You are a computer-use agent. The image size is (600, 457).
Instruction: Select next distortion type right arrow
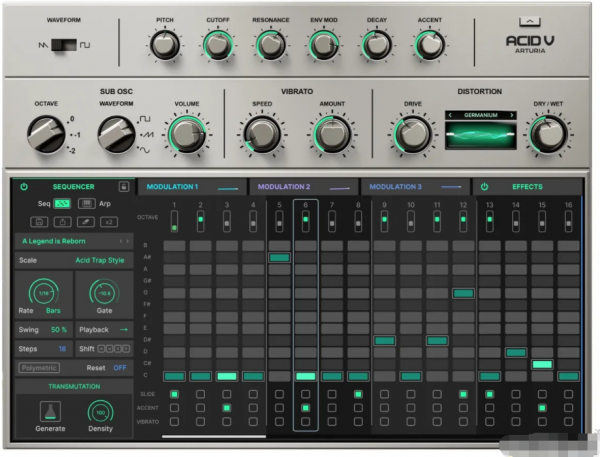point(512,115)
